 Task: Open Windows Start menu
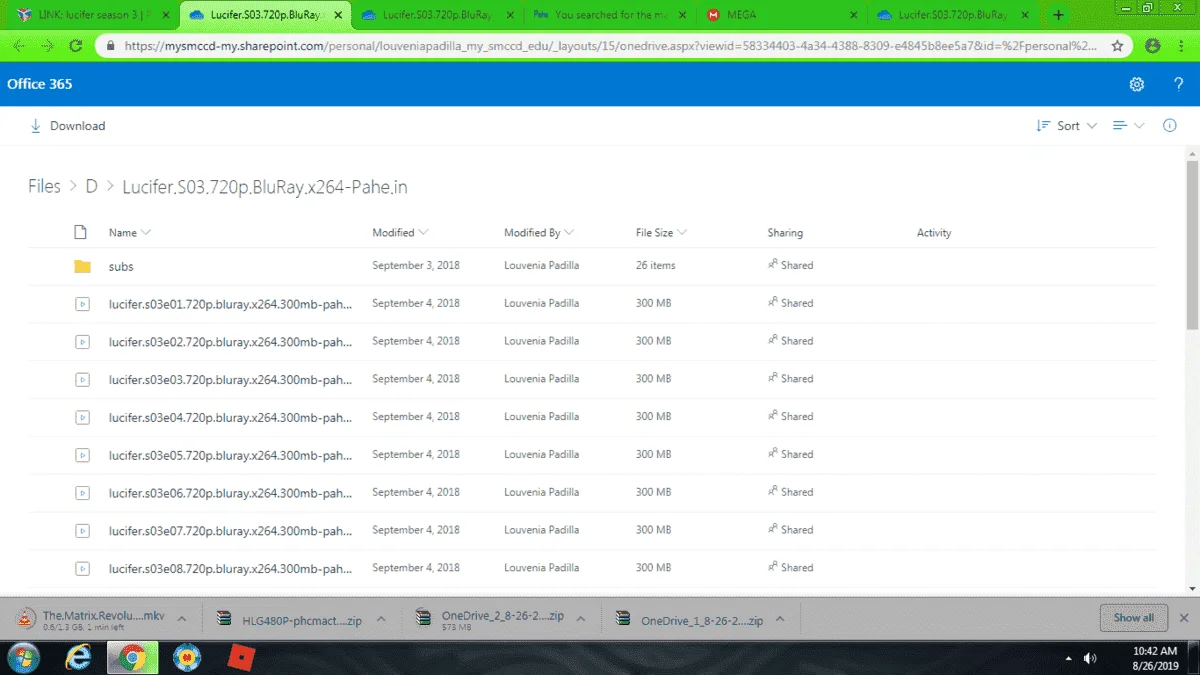pos(22,657)
